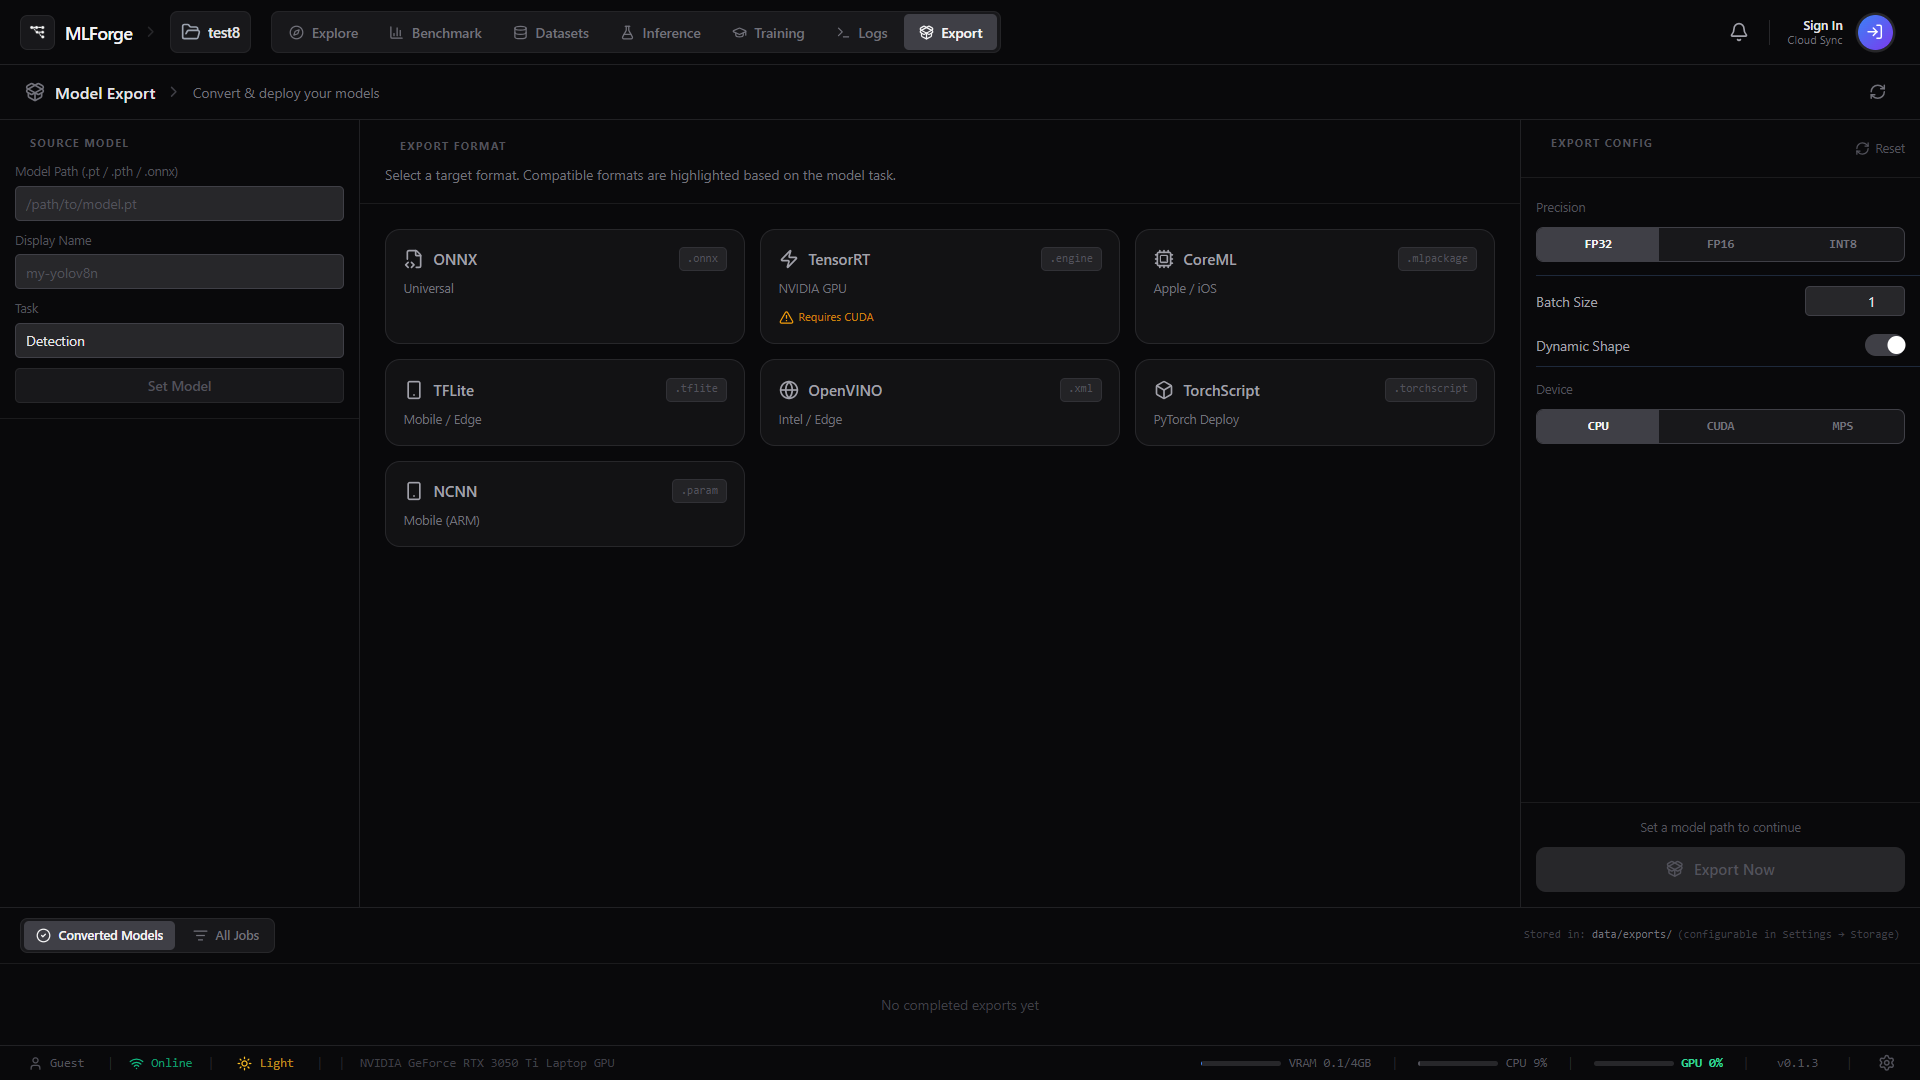Open the Explore tab
Viewport: 1920px width, 1080px height.
pyautogui.click(x=323, y=33)
